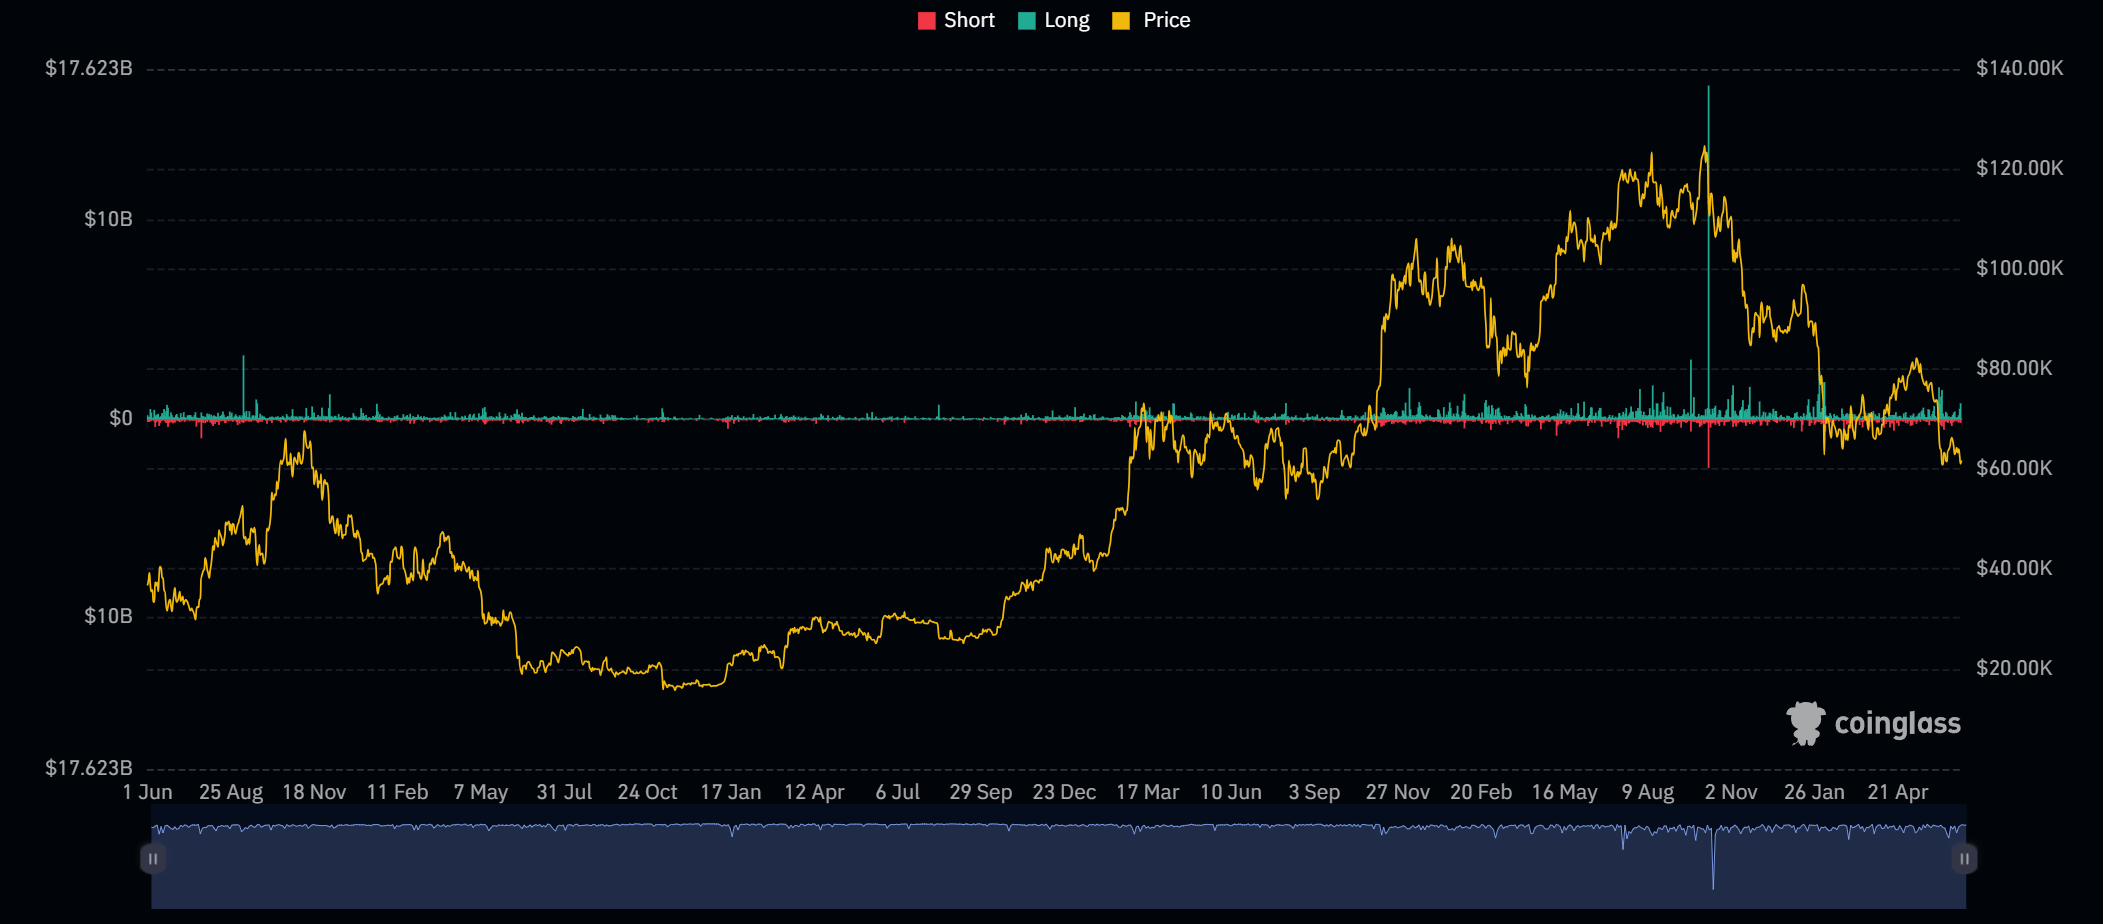
Task: Click the '21 Apr' date label
Action: point(1898,792)
